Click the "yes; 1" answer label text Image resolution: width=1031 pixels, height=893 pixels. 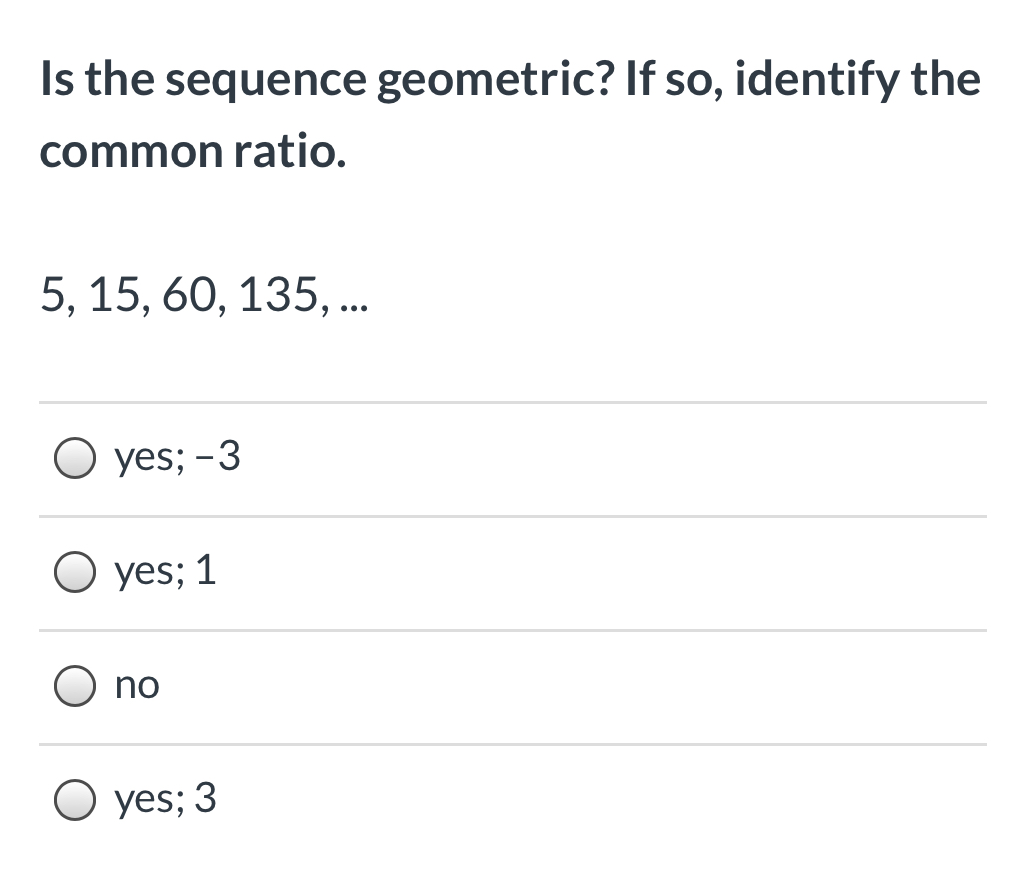(x=165, y=573)
